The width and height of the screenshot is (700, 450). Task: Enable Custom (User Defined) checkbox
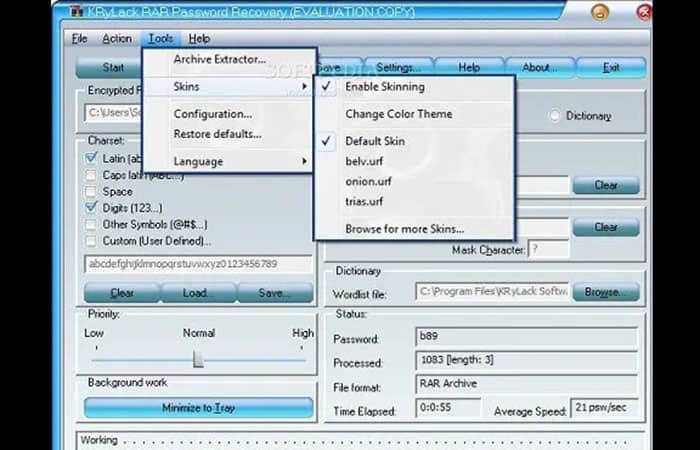point(91,241)
